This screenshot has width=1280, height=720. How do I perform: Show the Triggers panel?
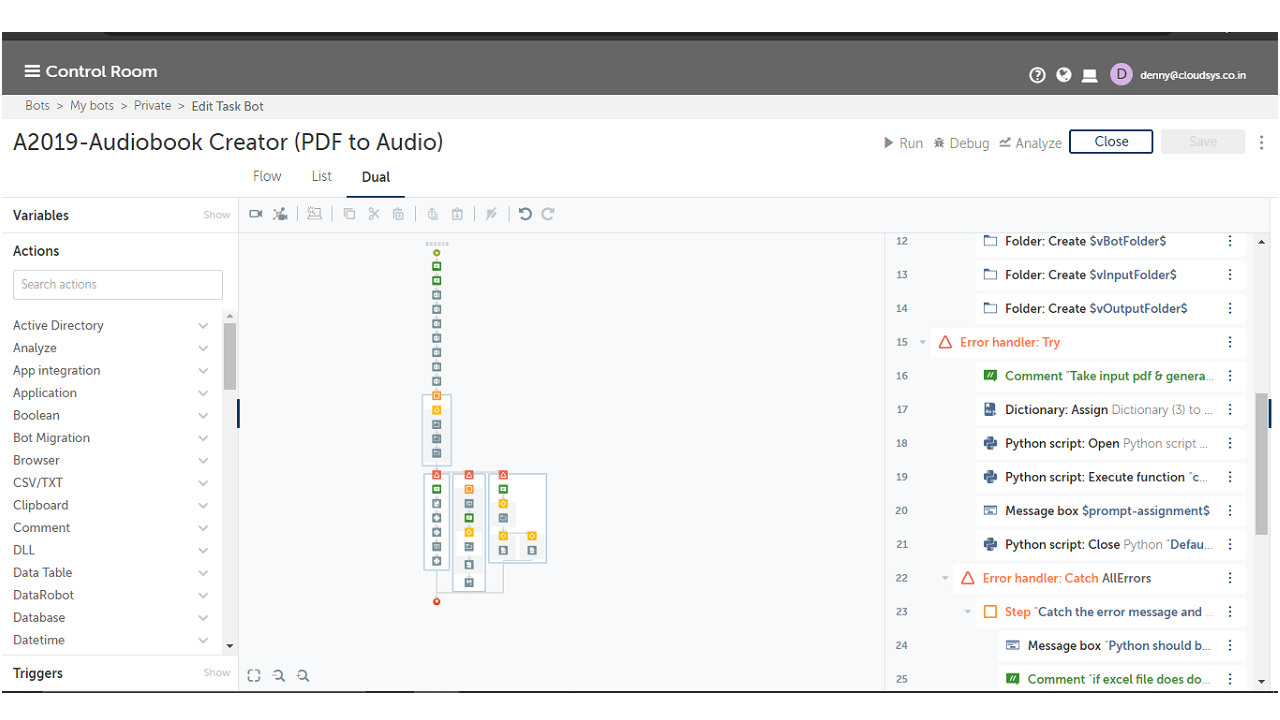pos(216,673)
